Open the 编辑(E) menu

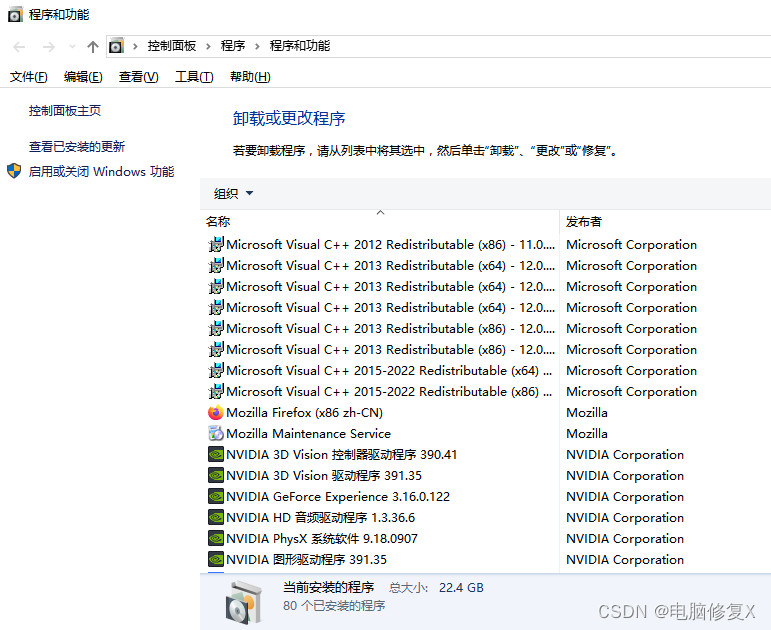(83, 77)
